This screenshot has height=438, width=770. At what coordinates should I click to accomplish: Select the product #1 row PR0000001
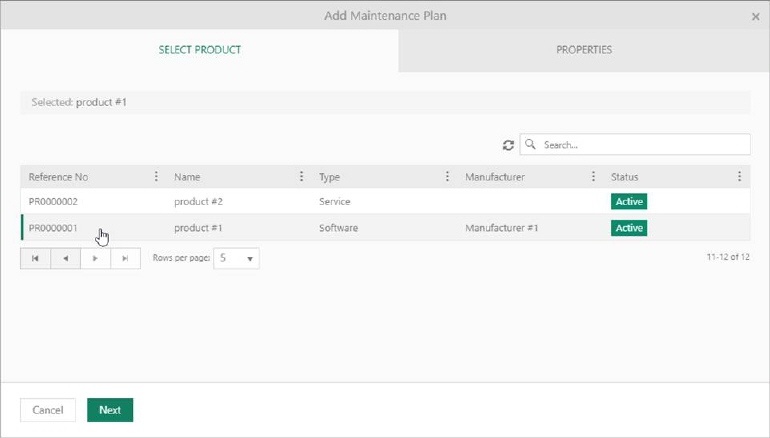53,228
